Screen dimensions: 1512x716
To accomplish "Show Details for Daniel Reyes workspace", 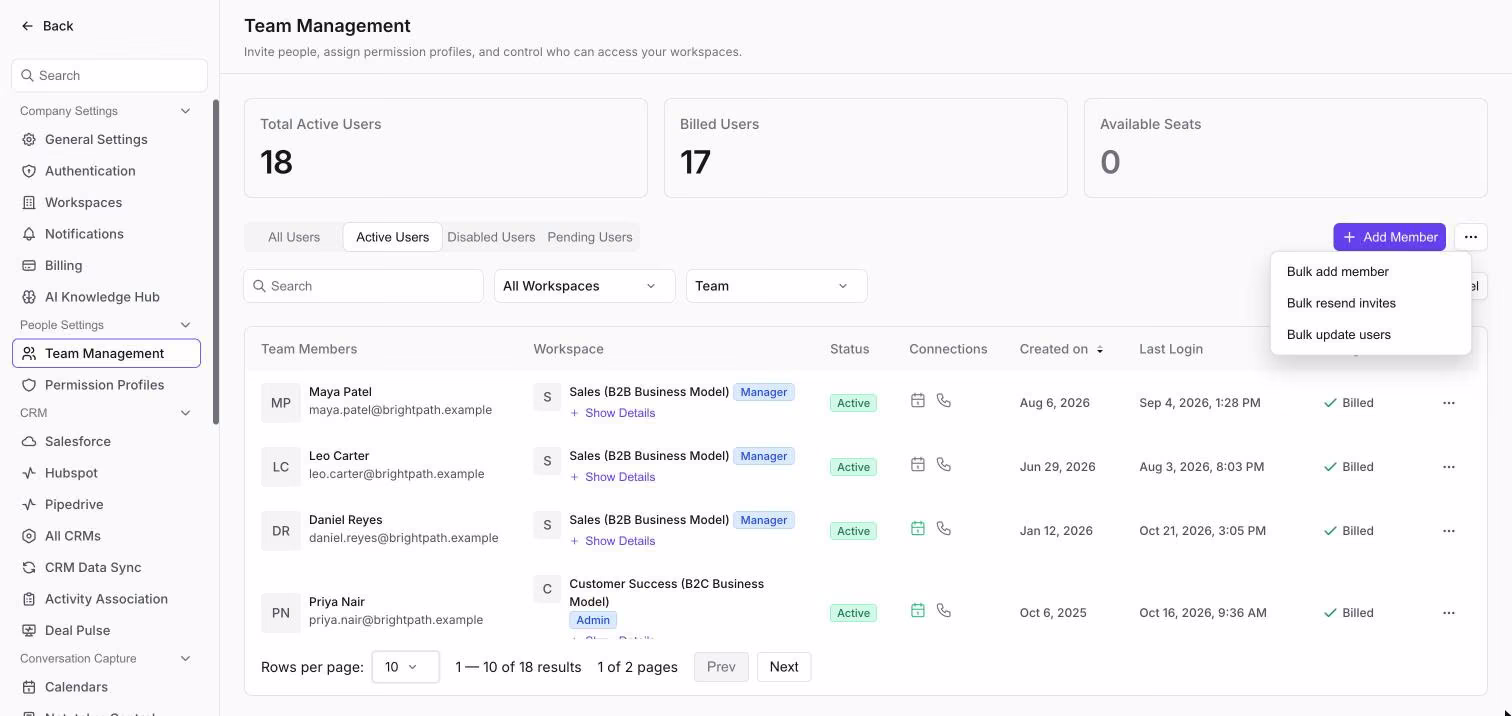I will tap(612, 541).
